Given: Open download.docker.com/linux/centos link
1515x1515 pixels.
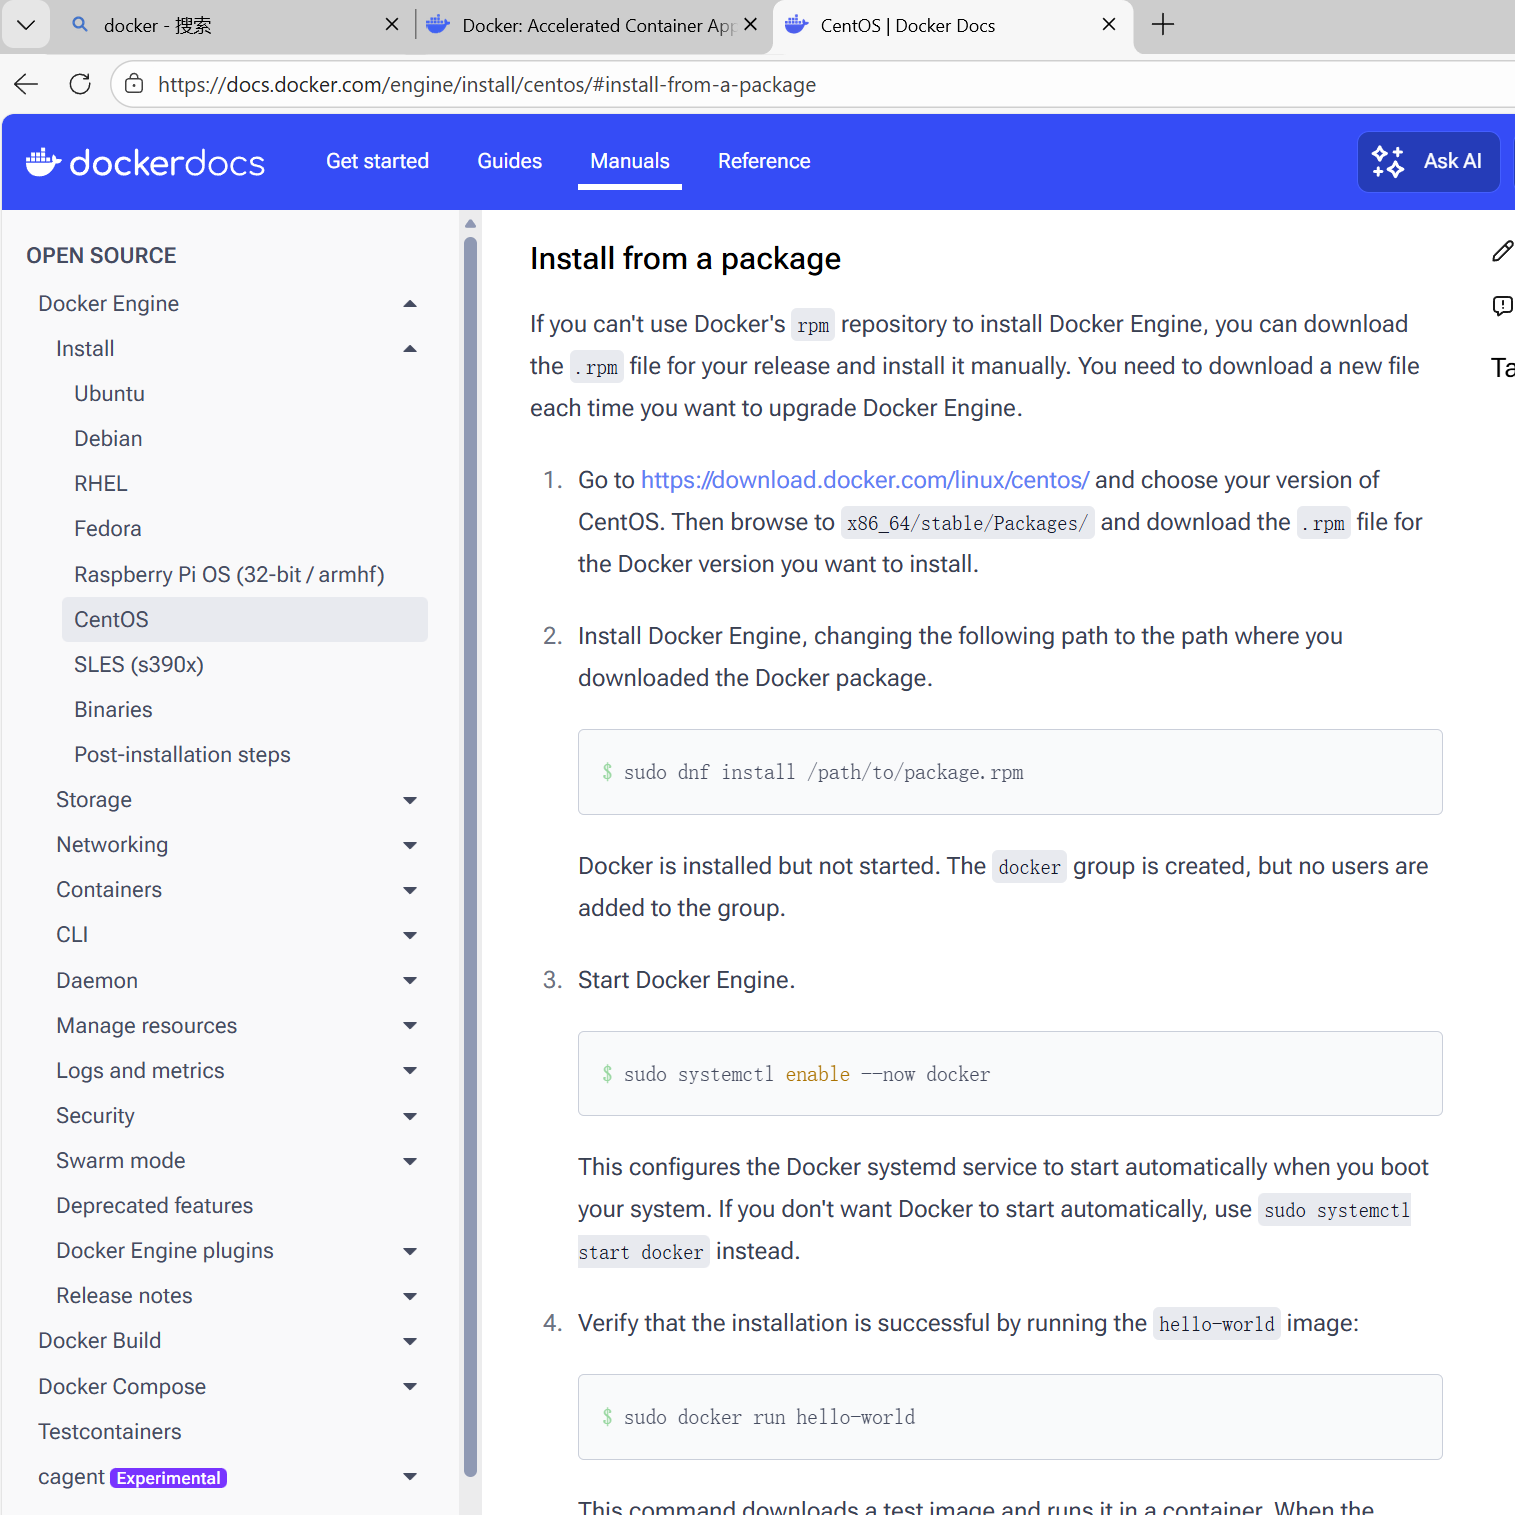Looking at the screenshot, I should coord(865,480).
